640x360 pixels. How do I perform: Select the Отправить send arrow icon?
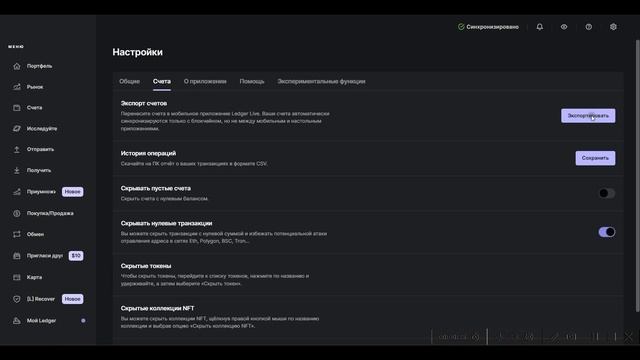(17, 149)
